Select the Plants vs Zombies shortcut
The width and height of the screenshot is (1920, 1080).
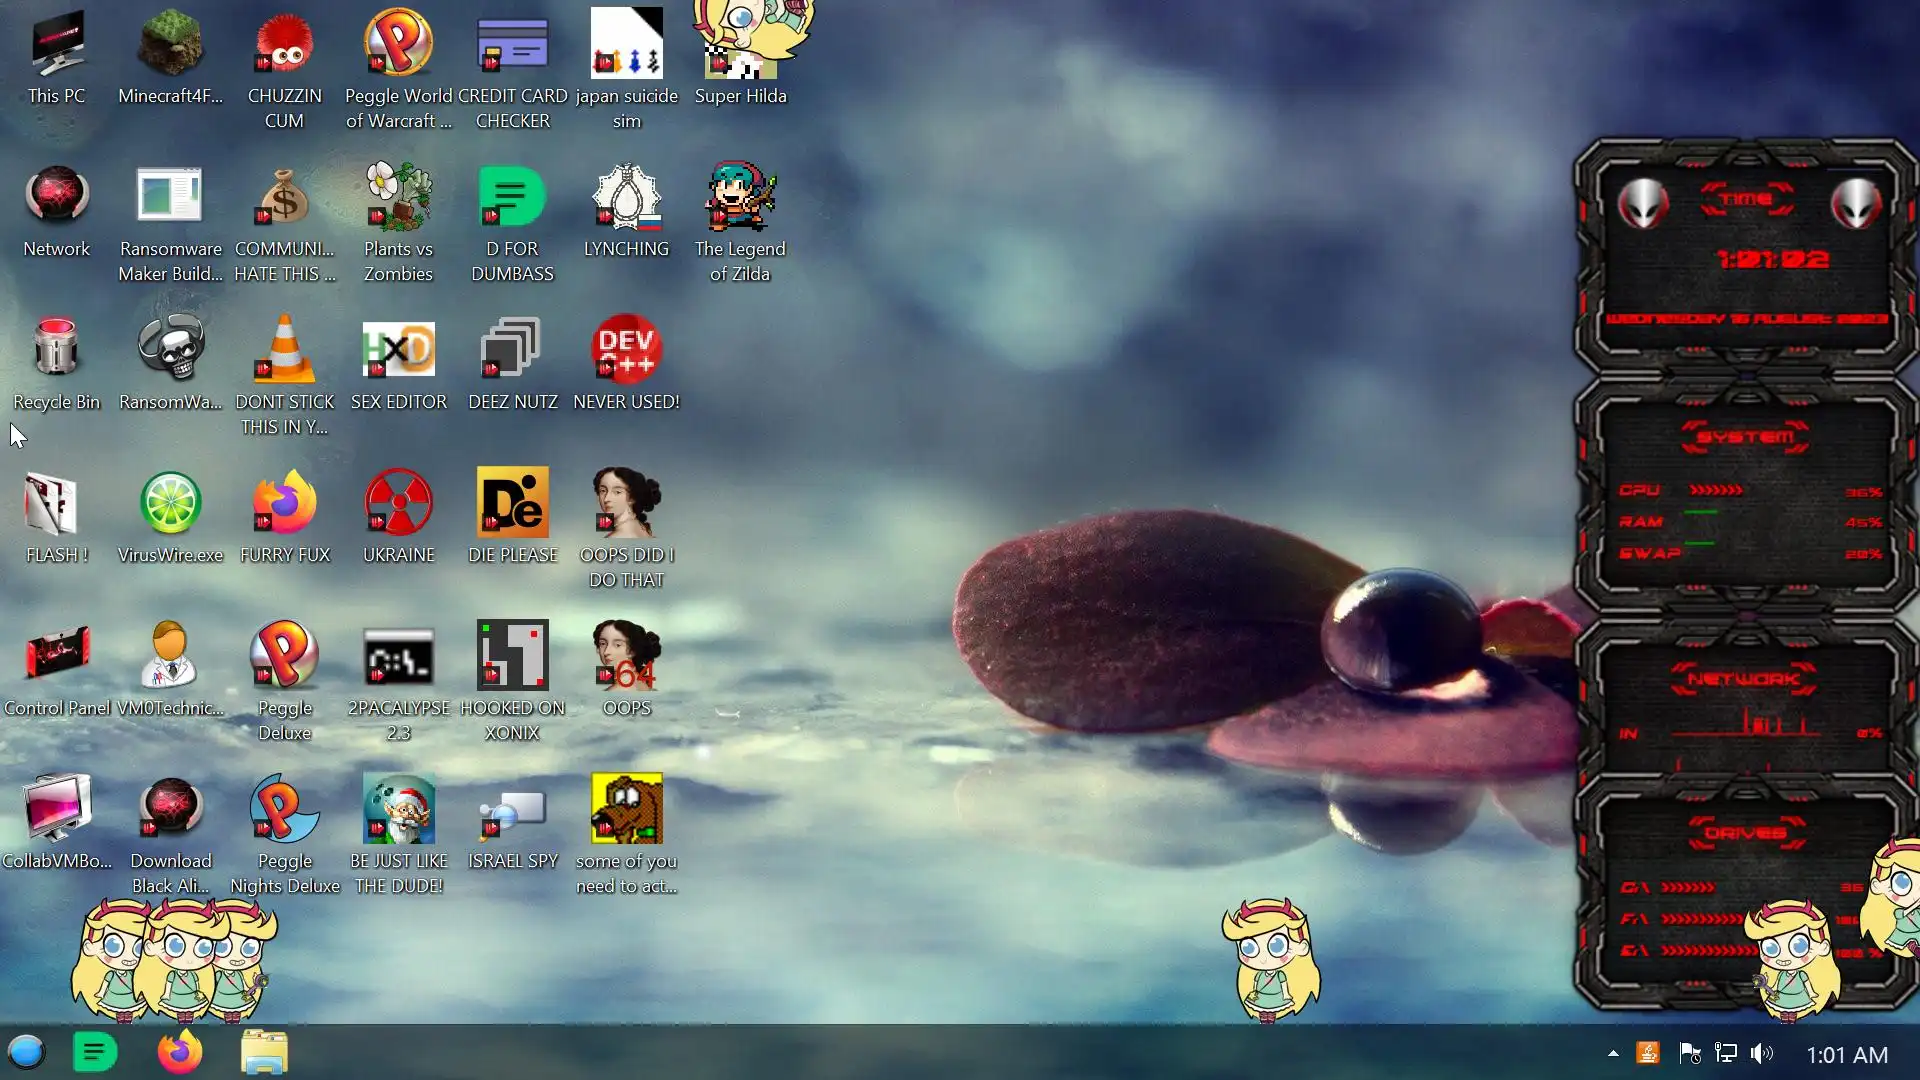tap(398, 197)
